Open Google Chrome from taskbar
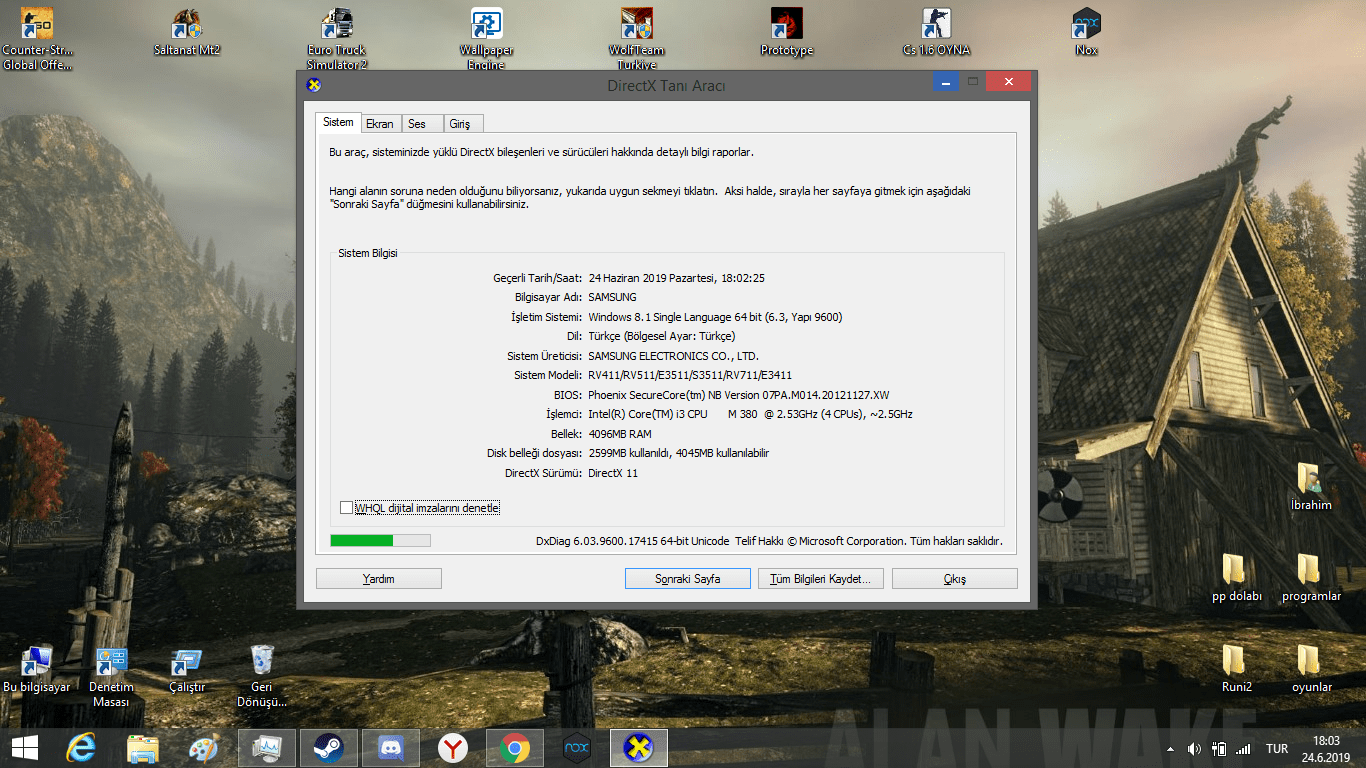This screenshot has width=1366, height=768. pos(515,748)
